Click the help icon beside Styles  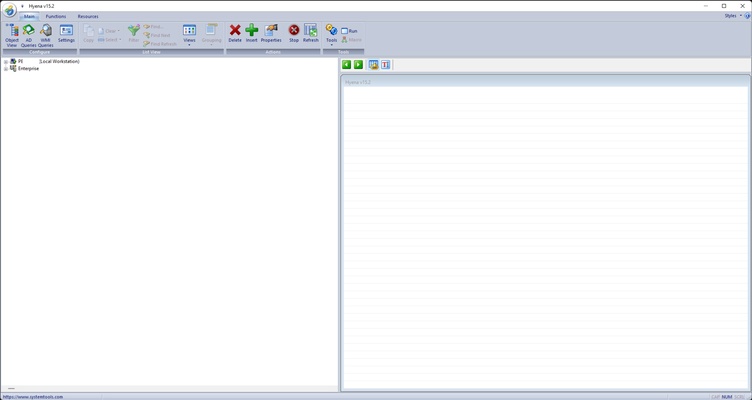(x=748, y=16)
